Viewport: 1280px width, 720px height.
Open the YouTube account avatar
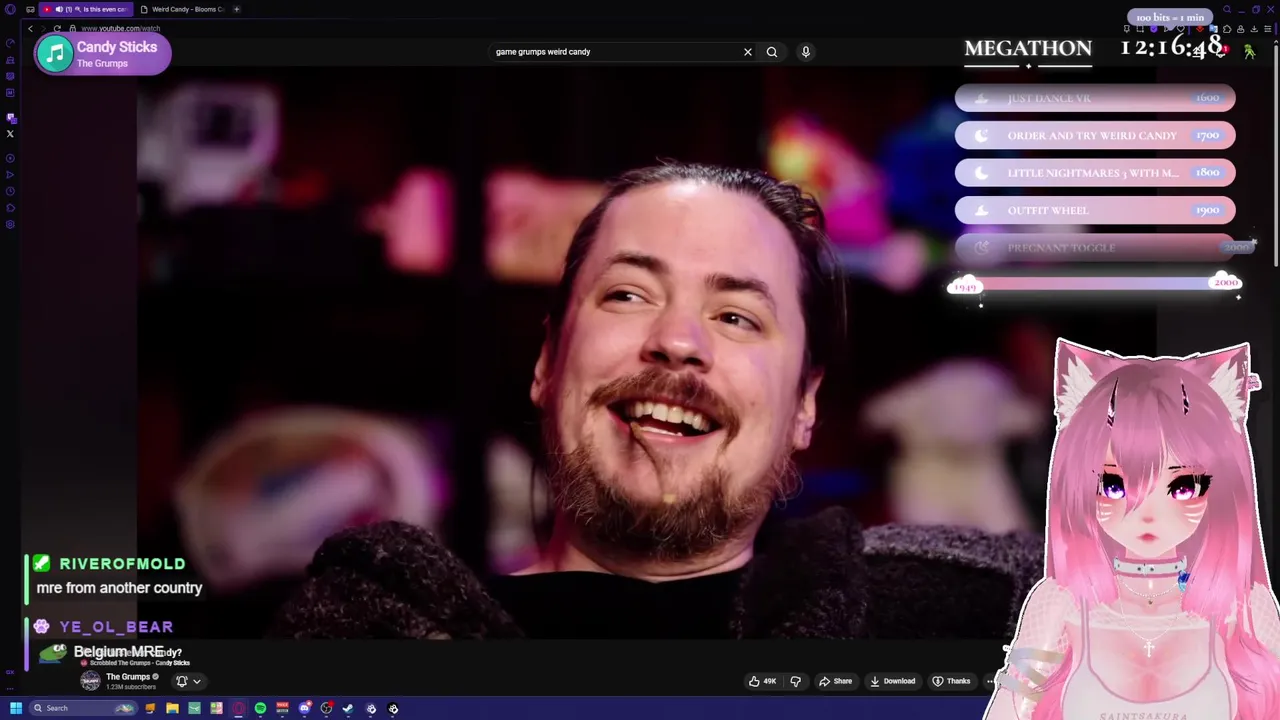(x=1250, y=51)
